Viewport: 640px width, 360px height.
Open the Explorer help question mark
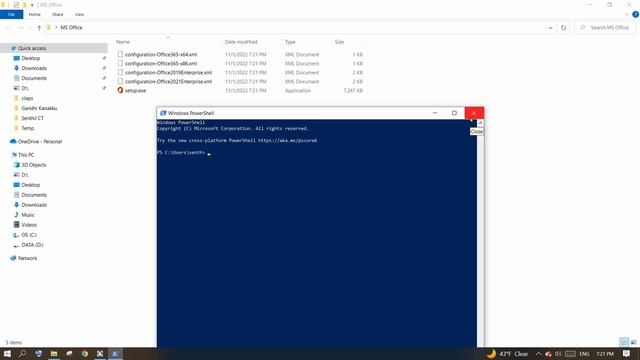pos(635,14)
